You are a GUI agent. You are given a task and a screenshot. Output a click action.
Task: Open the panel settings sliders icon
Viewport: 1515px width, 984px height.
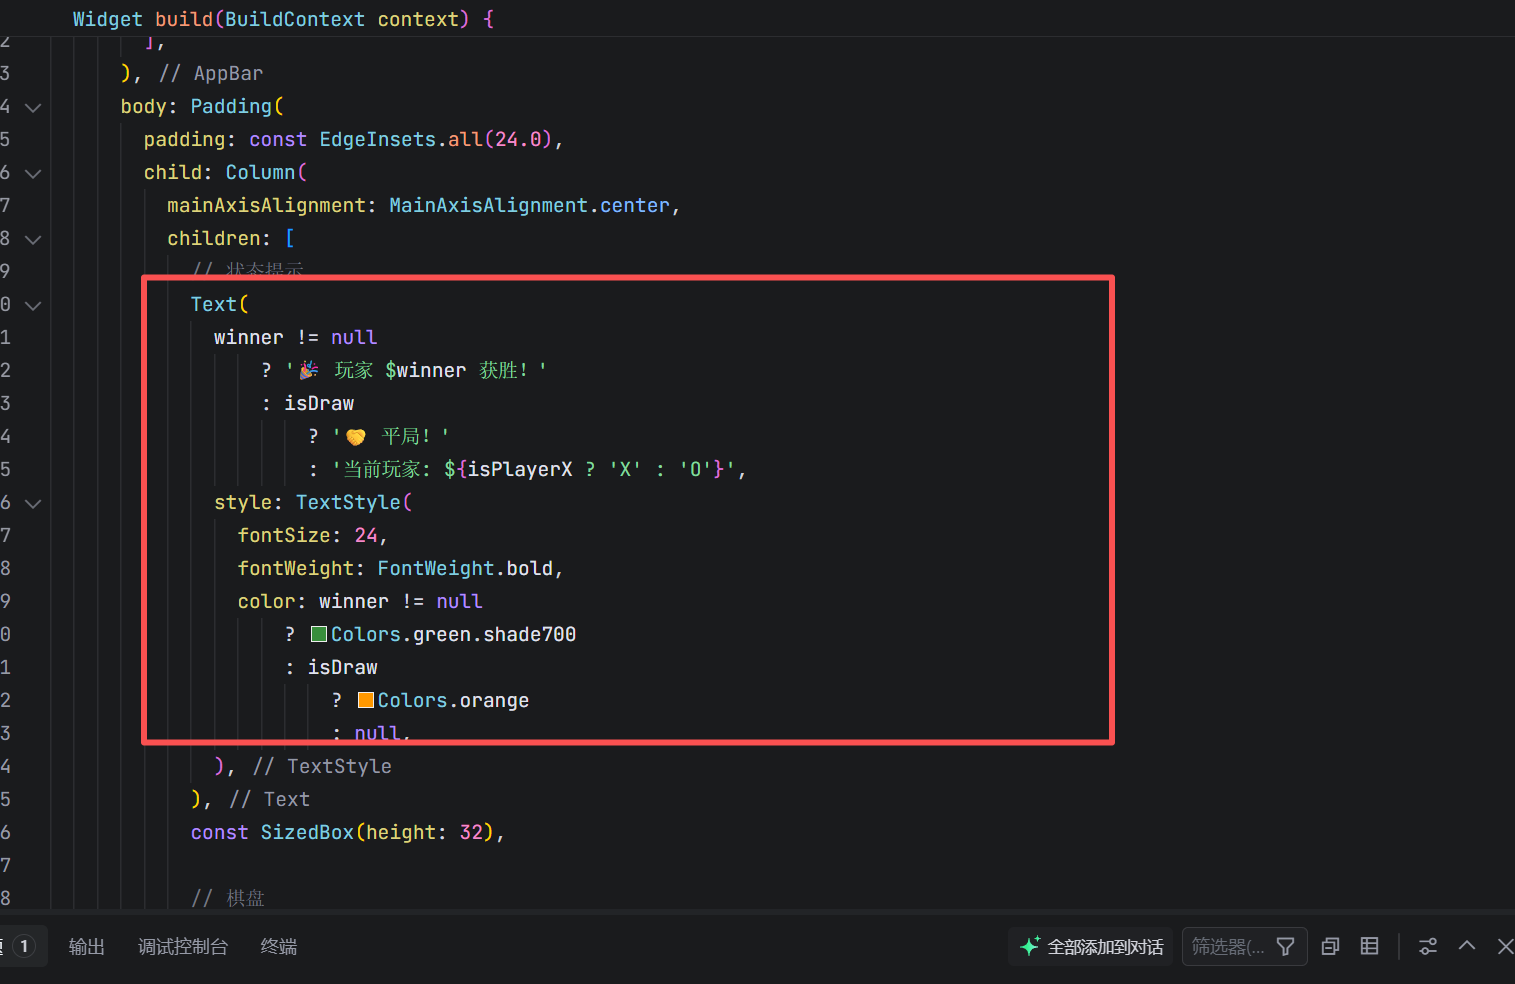[1428, 946]
